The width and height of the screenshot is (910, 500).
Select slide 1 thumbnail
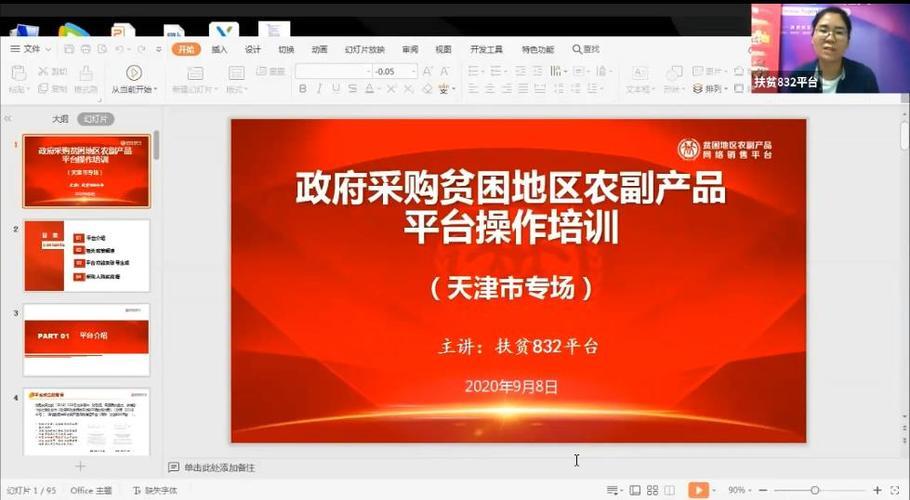[x=86, y=171]
